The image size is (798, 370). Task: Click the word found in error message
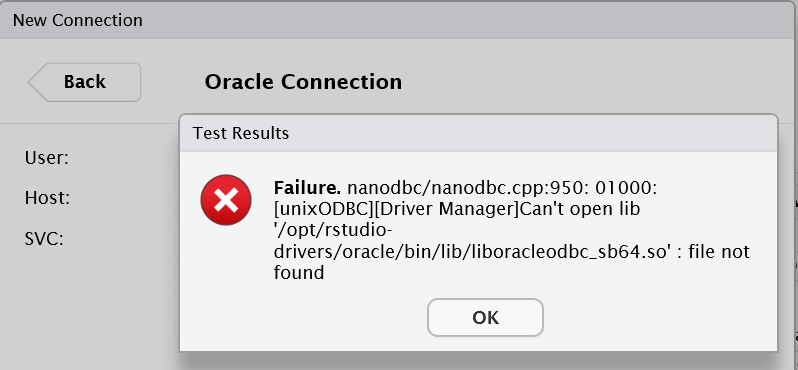[x=299, y=273]
